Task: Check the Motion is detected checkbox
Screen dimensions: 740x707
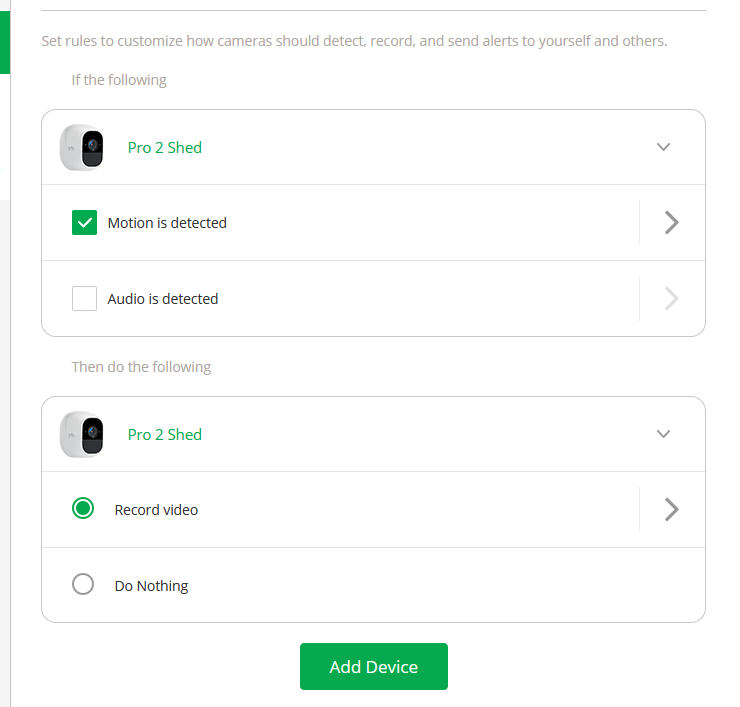Action: pyautogui.click(x=84, y=223)
